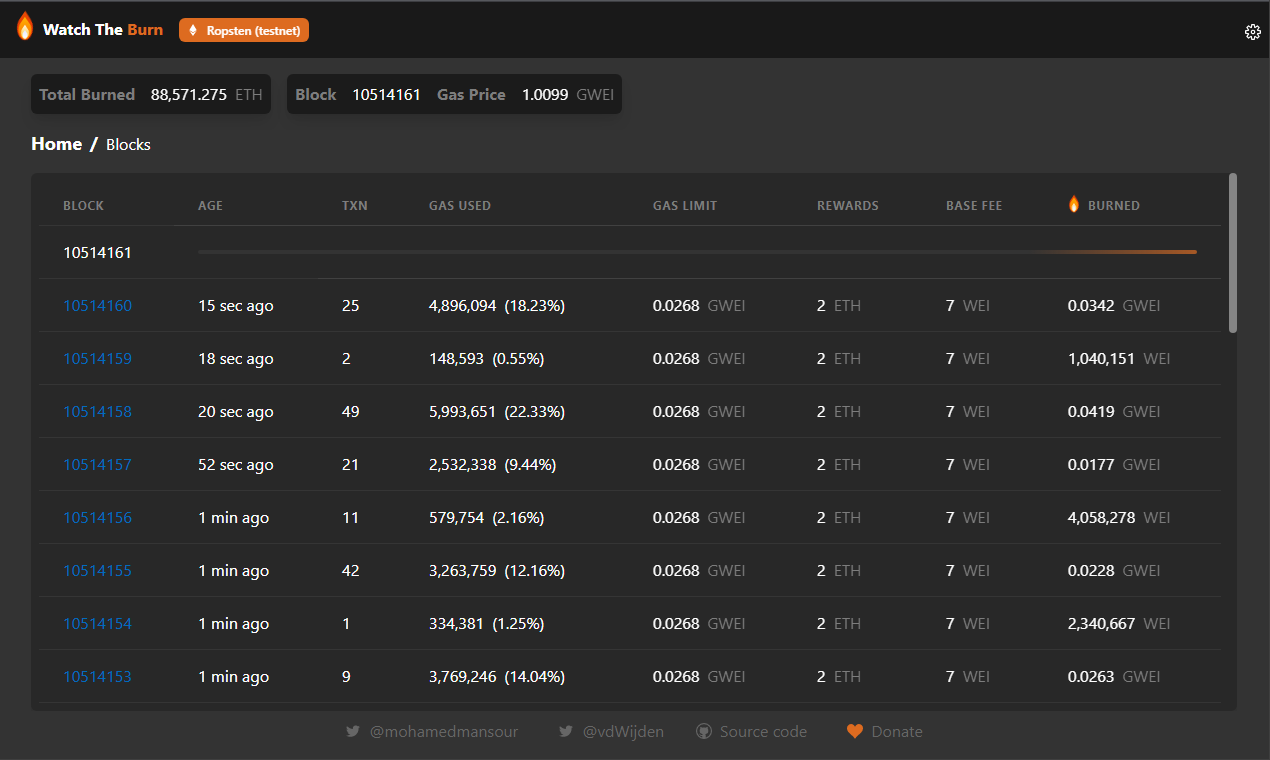Viewport: 1270px width, 760px height.
Task: Click the '18 sec ago' age cell
Action: pyautogui.click(x=236, y=359)
